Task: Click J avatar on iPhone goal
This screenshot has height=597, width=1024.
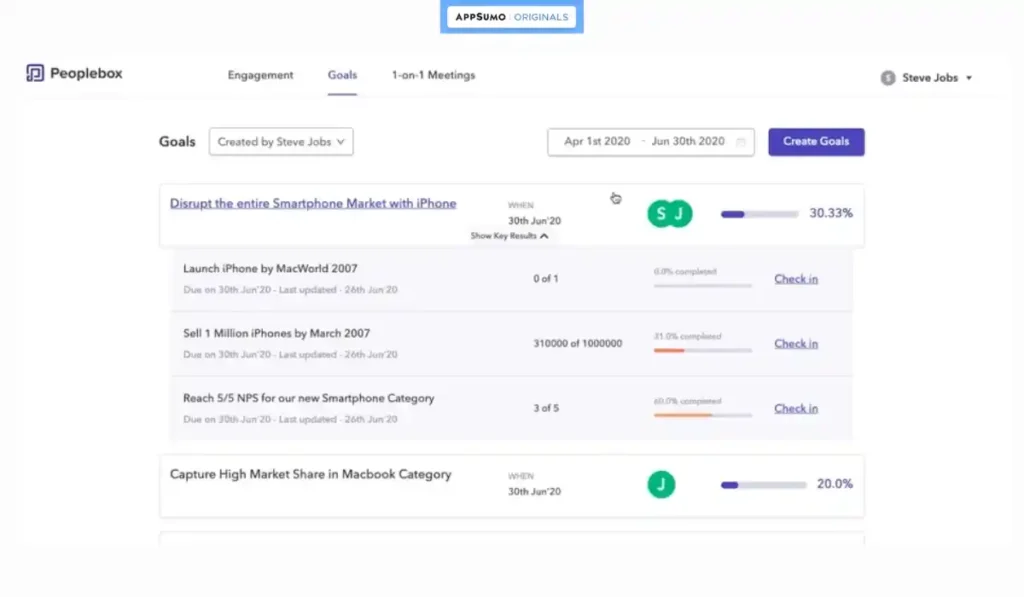Action: 680,213
